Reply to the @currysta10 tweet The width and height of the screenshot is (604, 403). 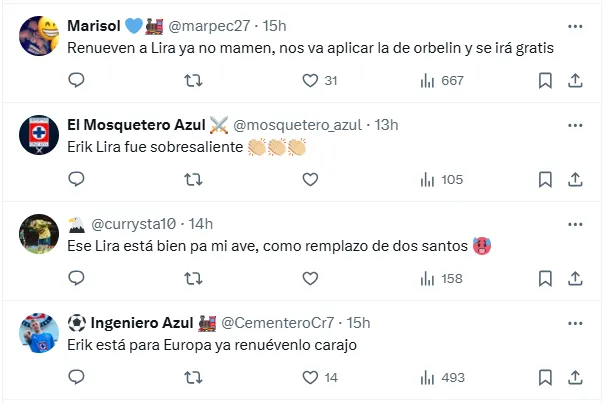pos(76,278)
